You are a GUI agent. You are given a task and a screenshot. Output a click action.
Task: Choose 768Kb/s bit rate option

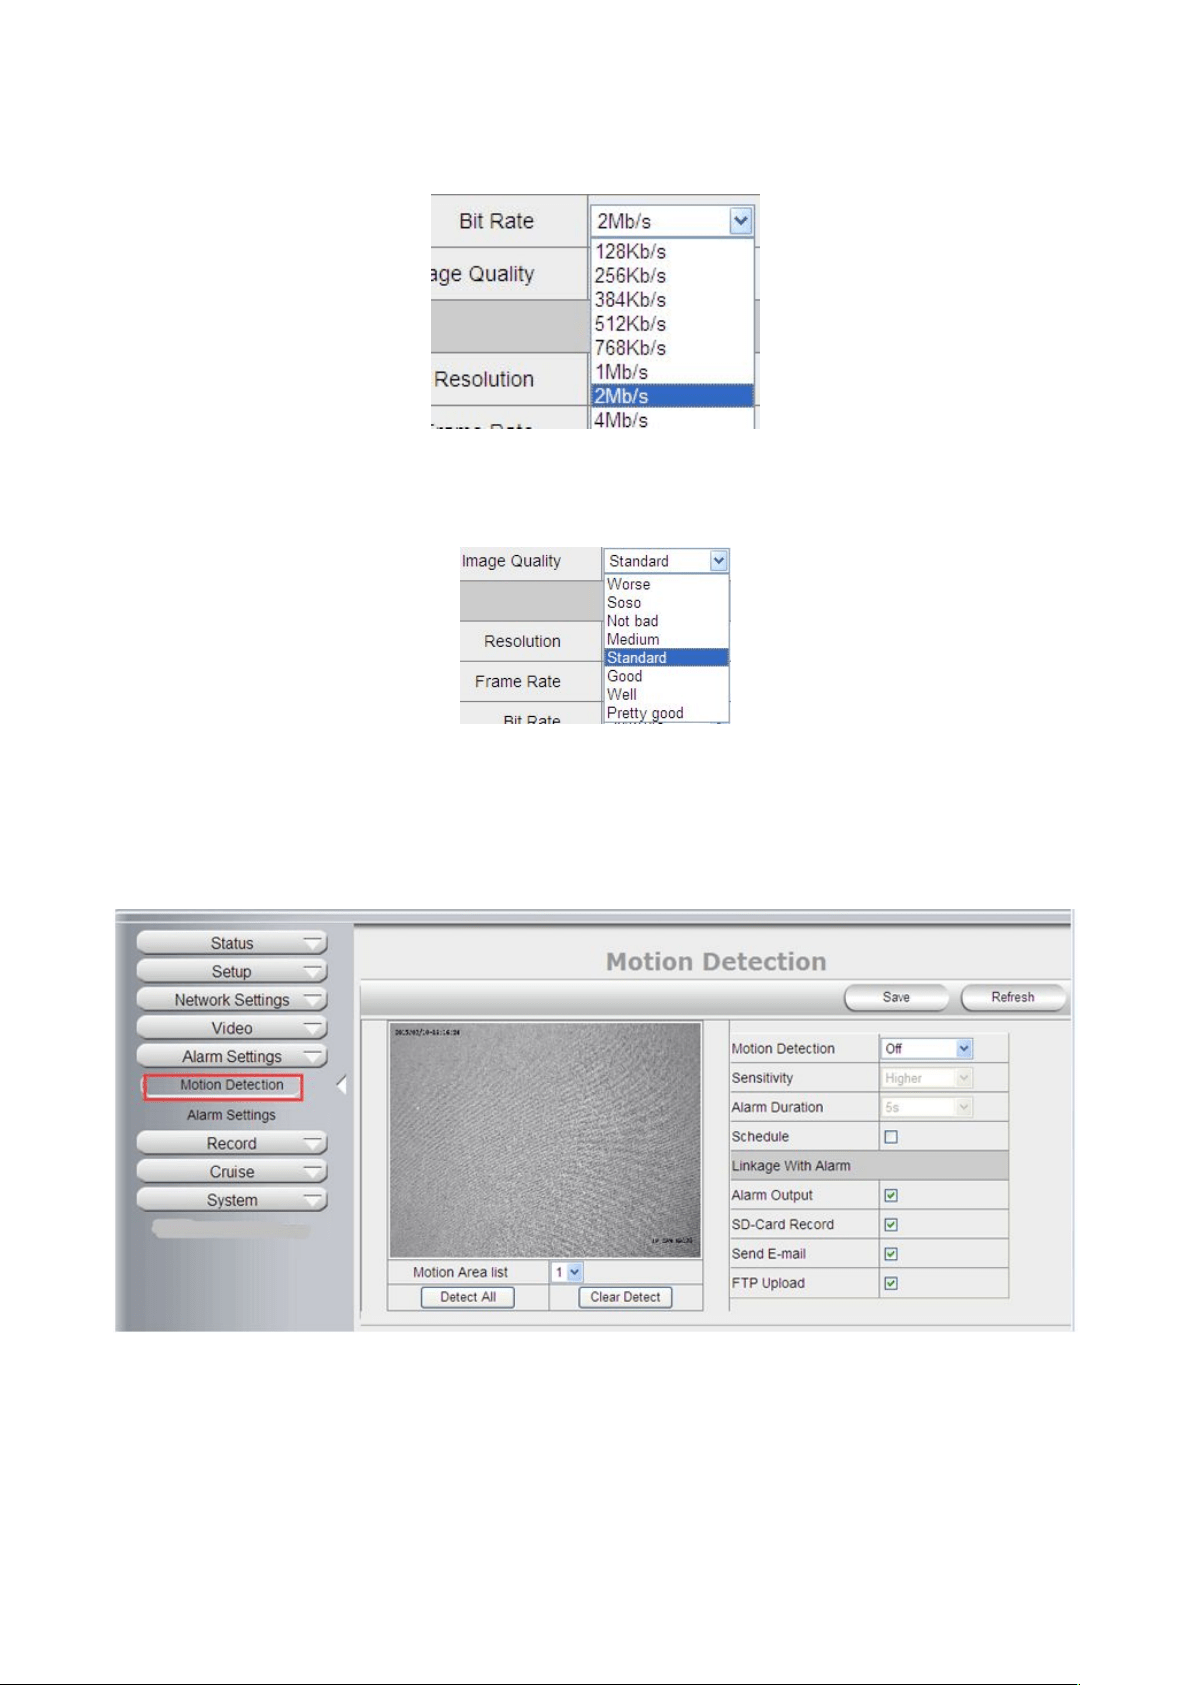point(672,348)
